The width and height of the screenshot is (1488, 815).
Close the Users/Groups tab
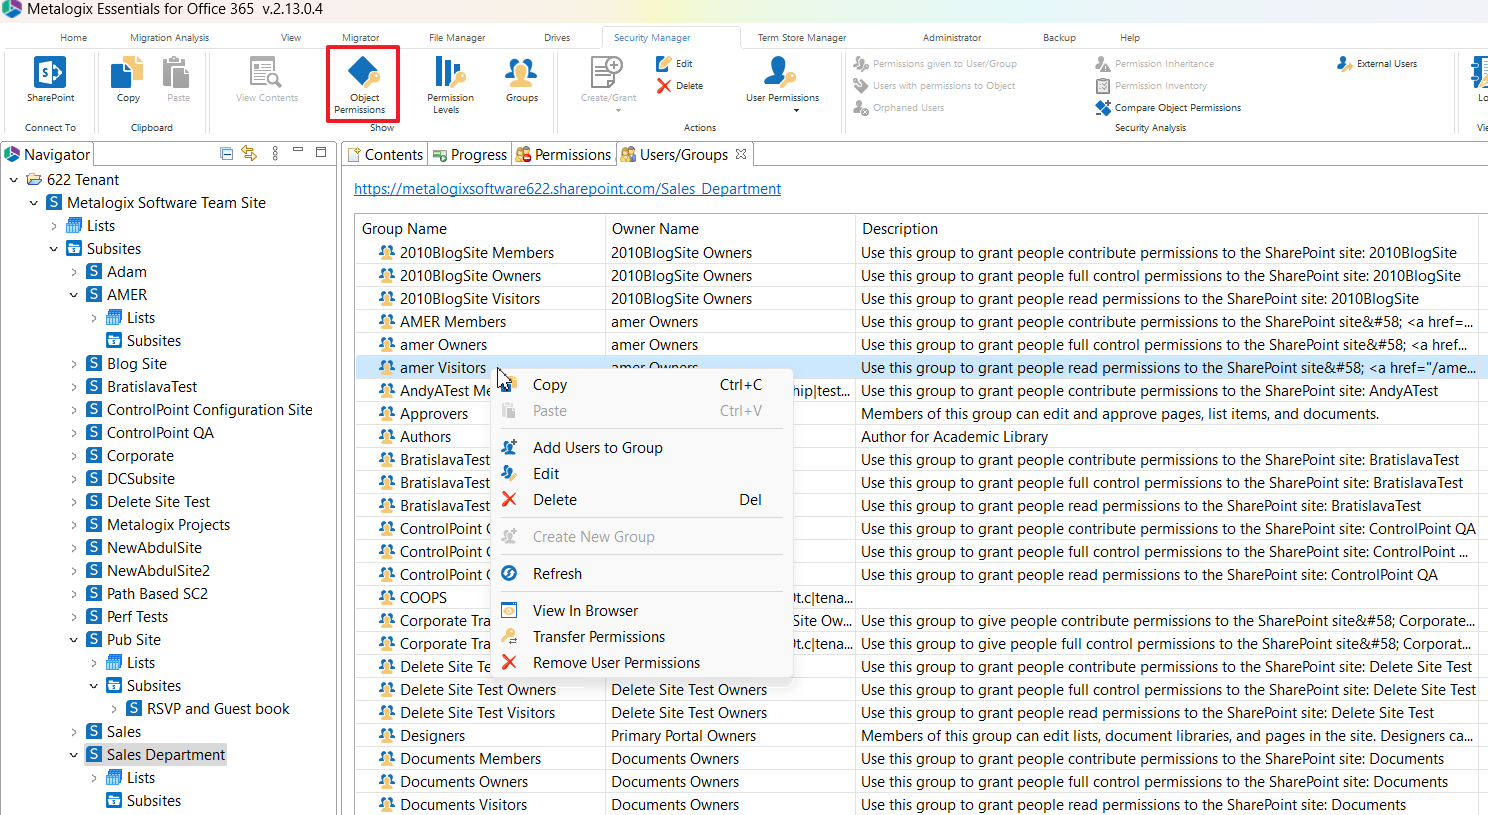(x=741, y=154)
